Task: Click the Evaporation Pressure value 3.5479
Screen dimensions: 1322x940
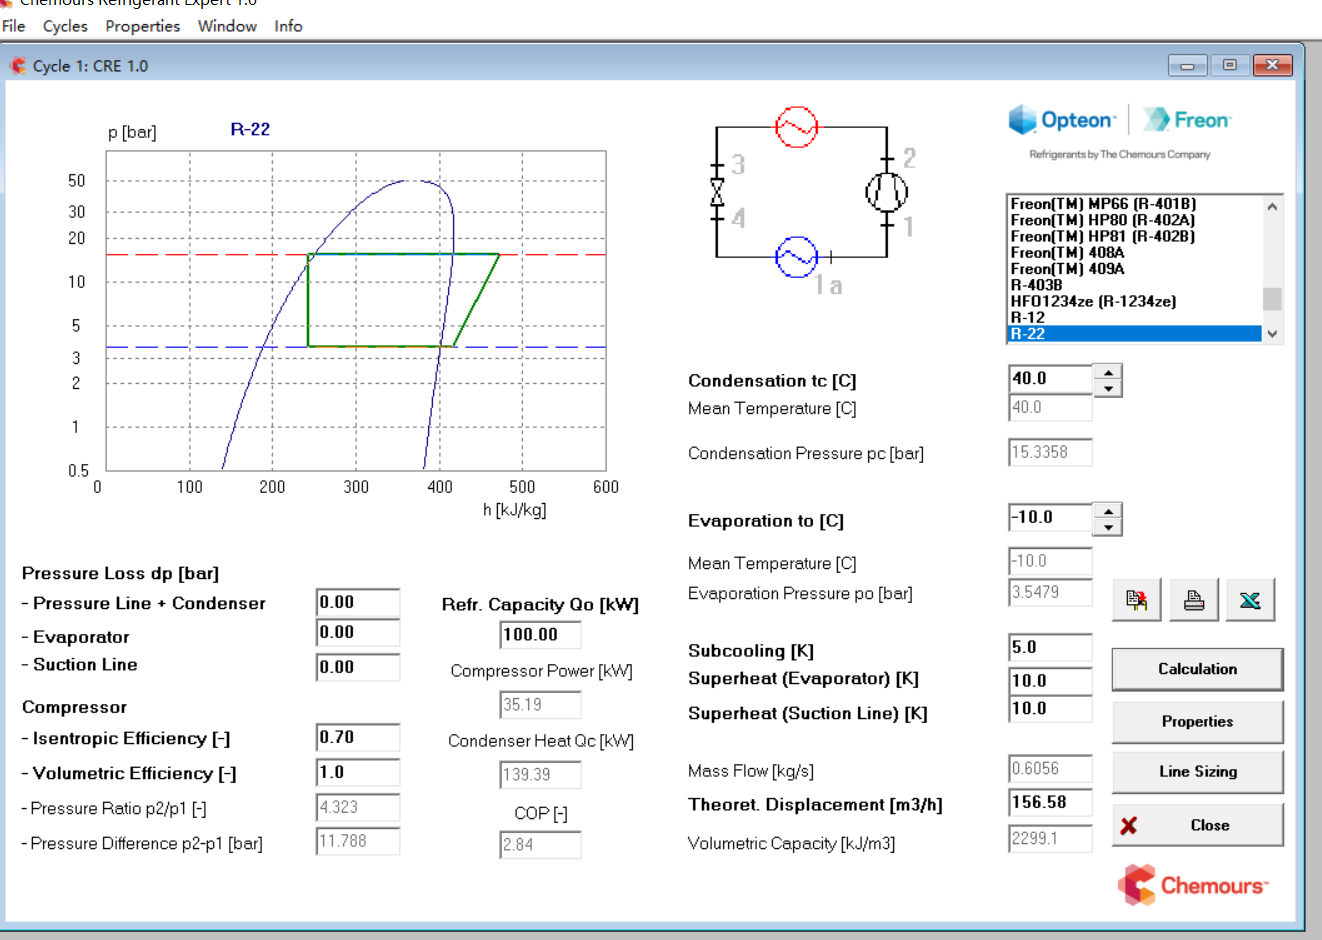Action: click(x=1050, y=593)
